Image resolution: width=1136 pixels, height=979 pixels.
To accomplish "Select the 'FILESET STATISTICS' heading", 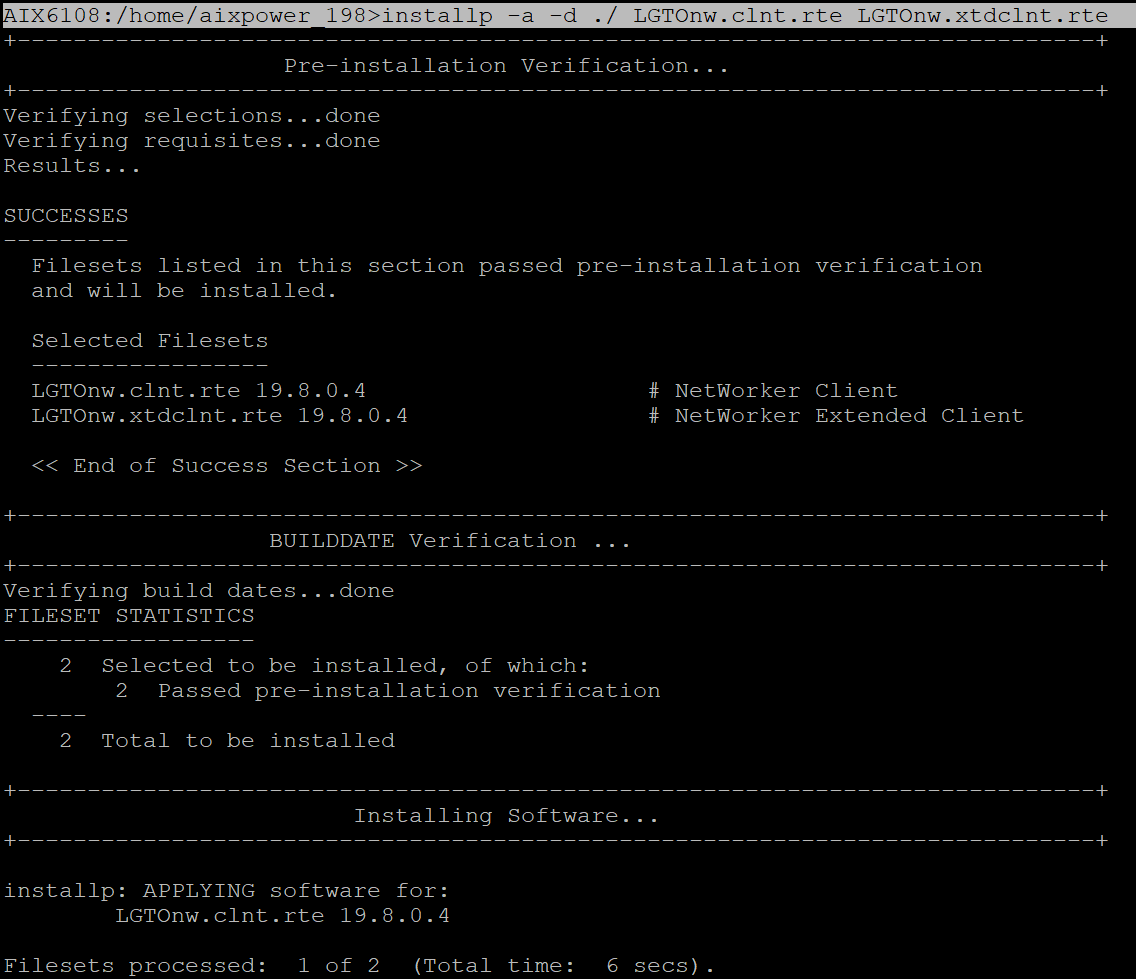I will click(x=128, y=616).
